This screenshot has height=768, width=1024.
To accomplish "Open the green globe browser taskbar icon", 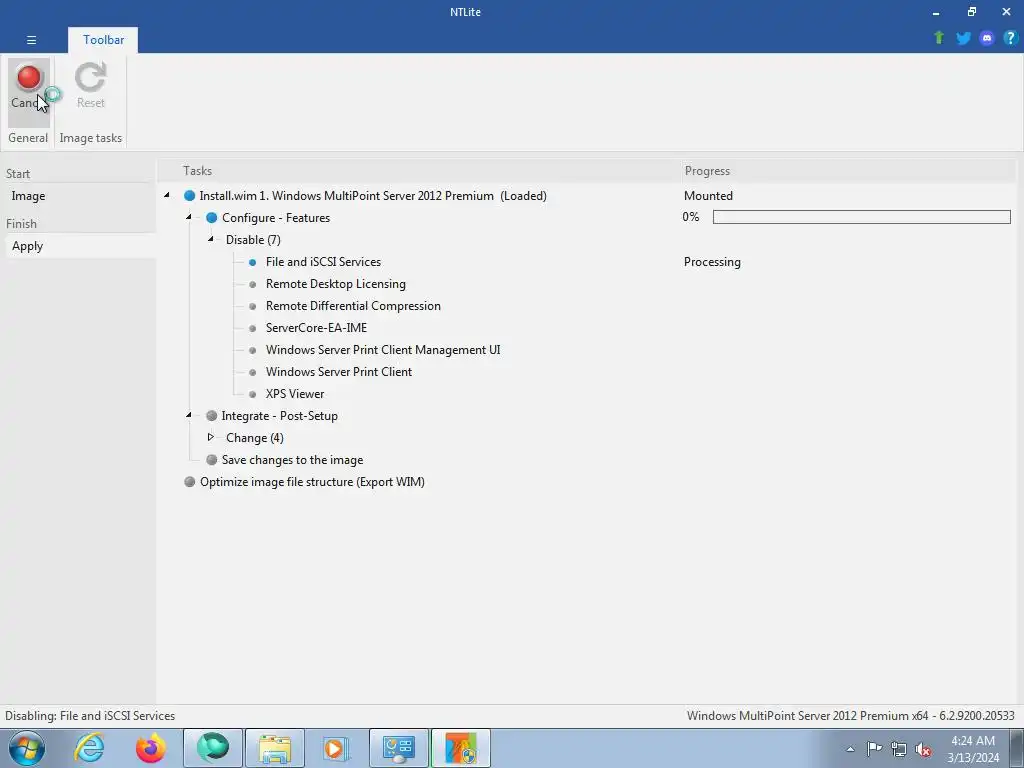I will (213, 748).
